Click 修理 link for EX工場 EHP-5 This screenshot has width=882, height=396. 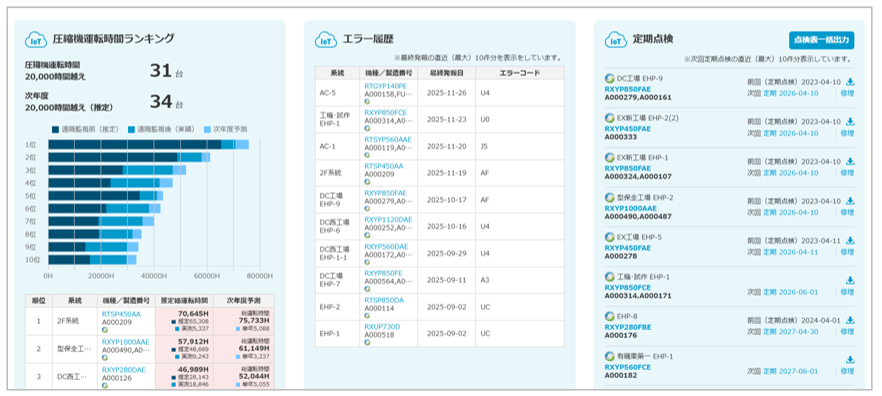click(x=847, y=252)
